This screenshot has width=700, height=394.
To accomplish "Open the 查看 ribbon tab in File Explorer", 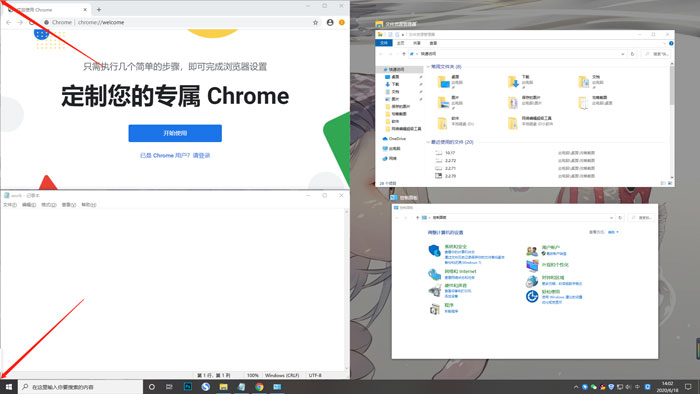I will [x=433, y=43].
